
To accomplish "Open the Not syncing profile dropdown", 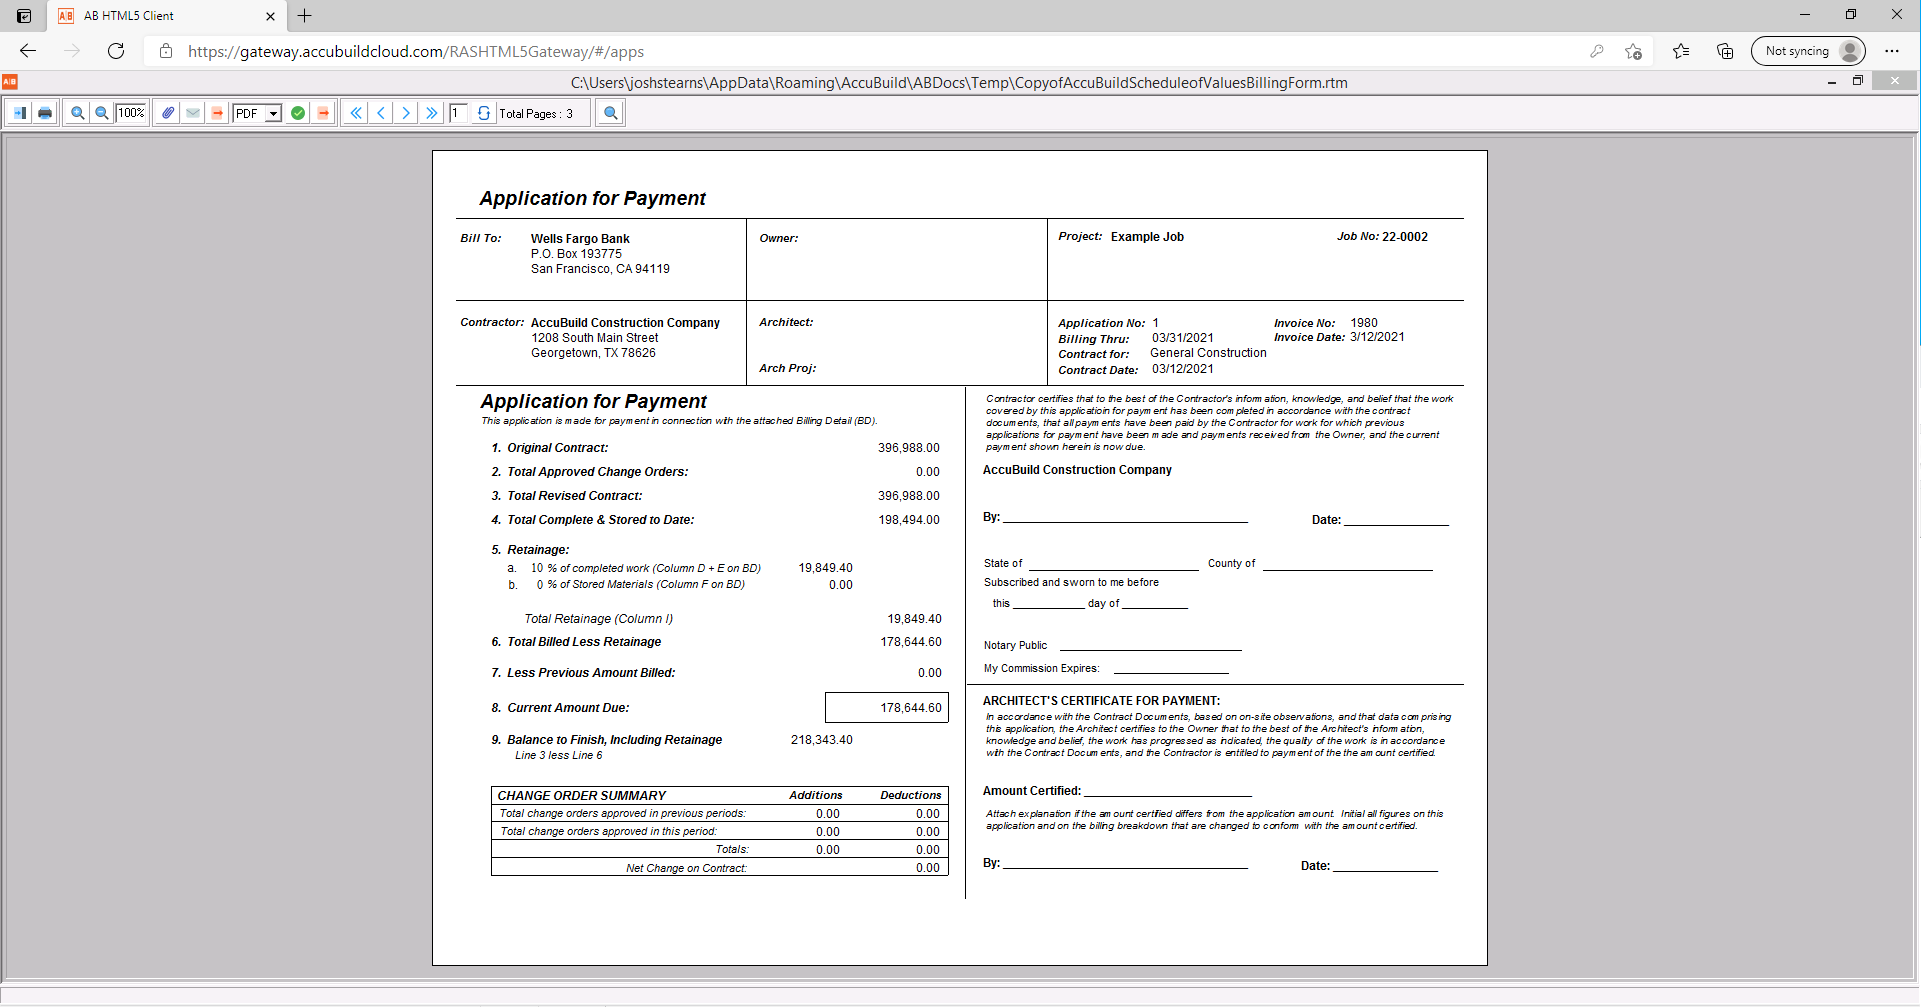I will pyautogui.click(x=1808, y=50).
